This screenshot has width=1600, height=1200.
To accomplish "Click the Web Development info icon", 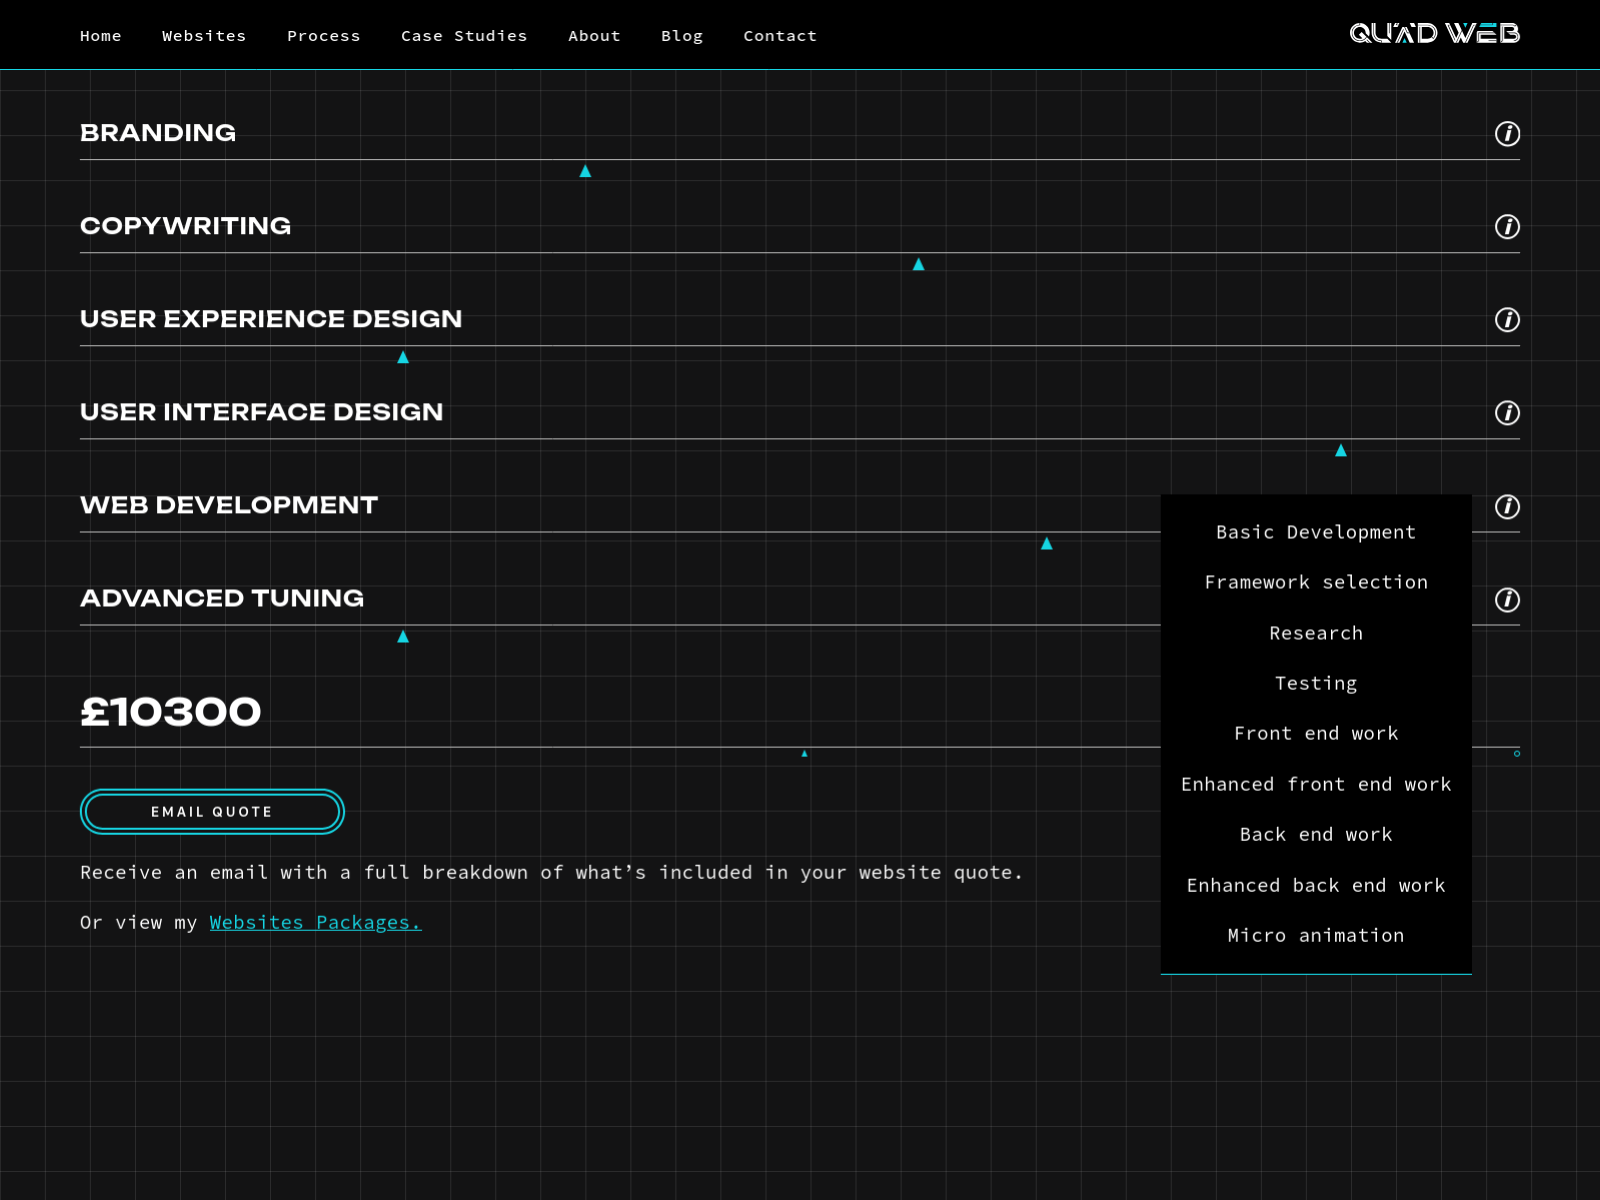I will [1507, 507].
